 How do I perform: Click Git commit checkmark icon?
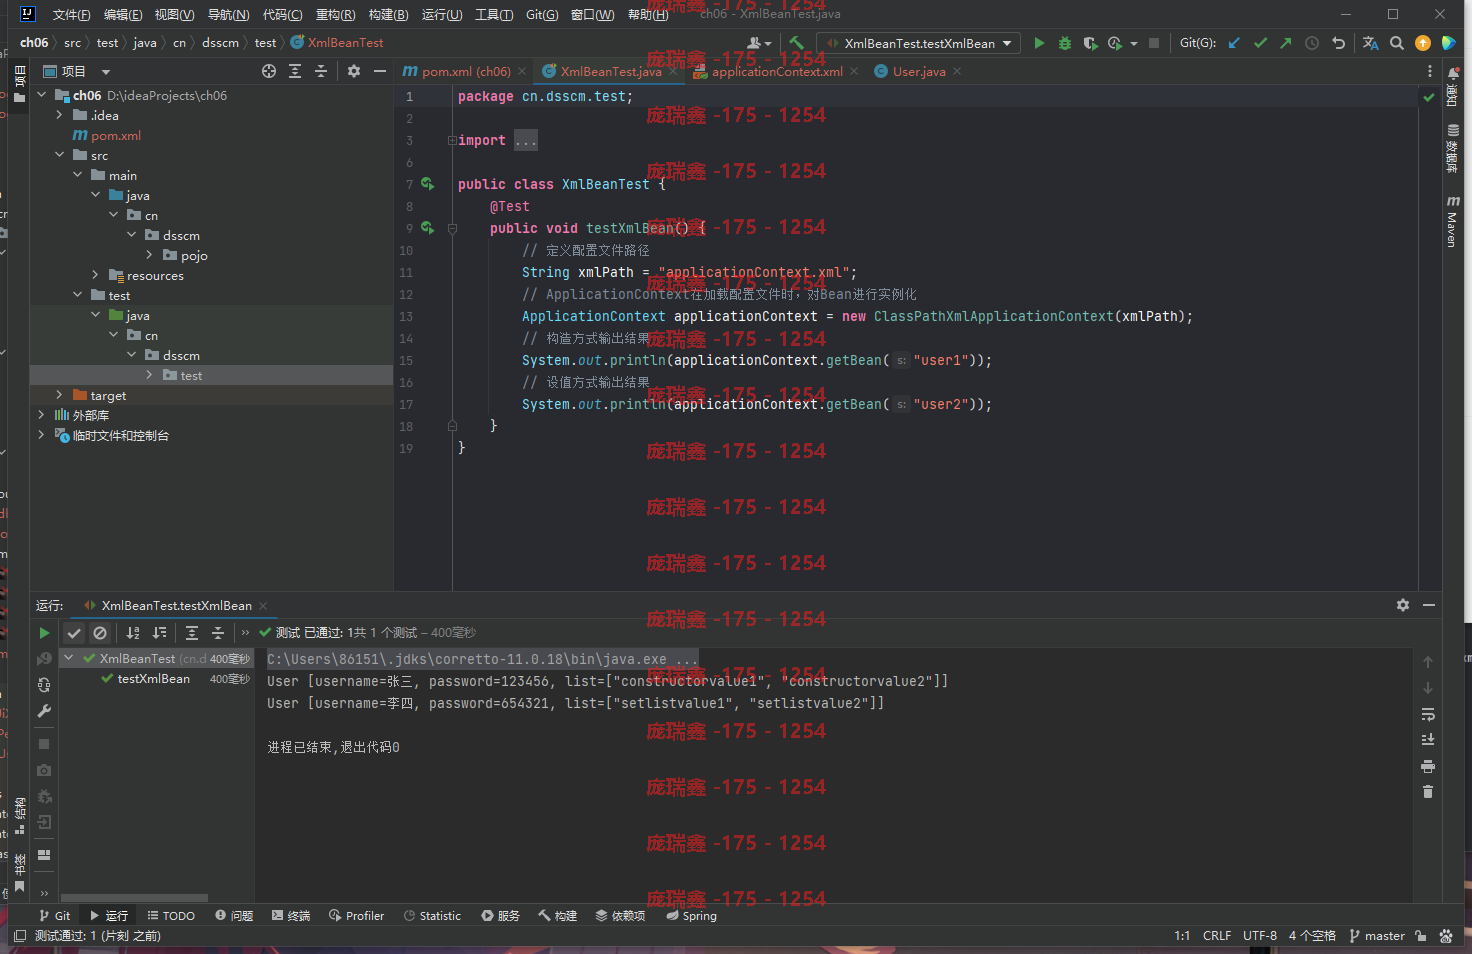click(x=1260, y=43)
